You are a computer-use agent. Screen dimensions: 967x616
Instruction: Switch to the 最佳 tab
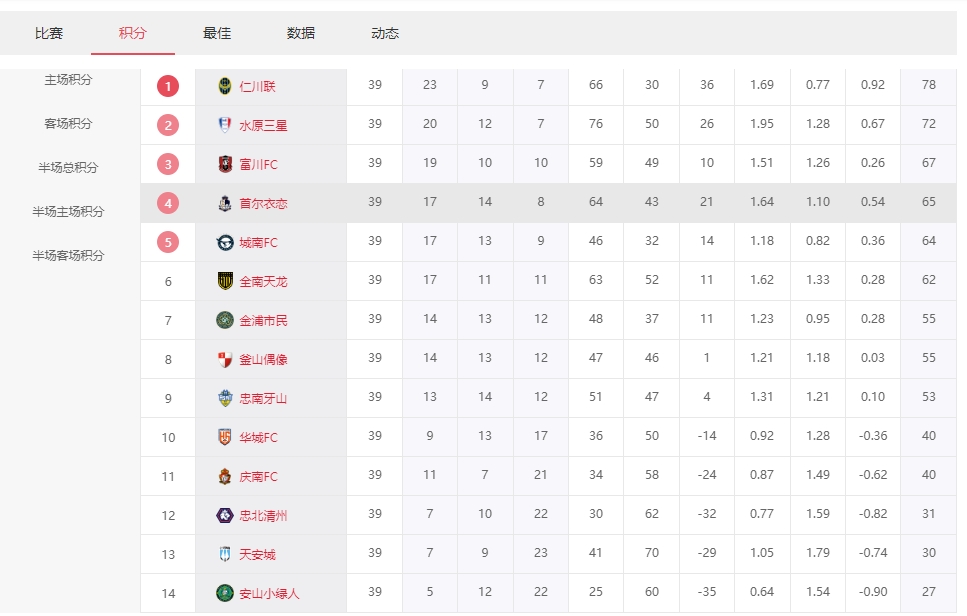click(217, 33)
